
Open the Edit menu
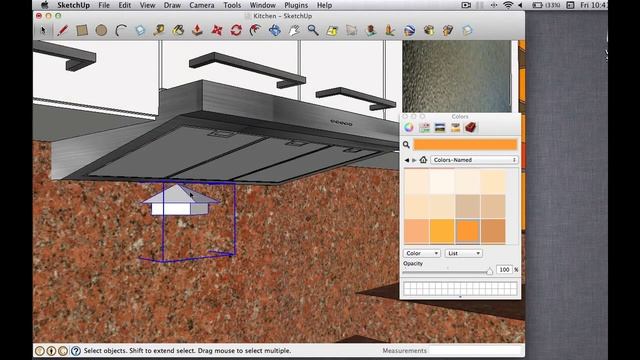pos(124,5)
